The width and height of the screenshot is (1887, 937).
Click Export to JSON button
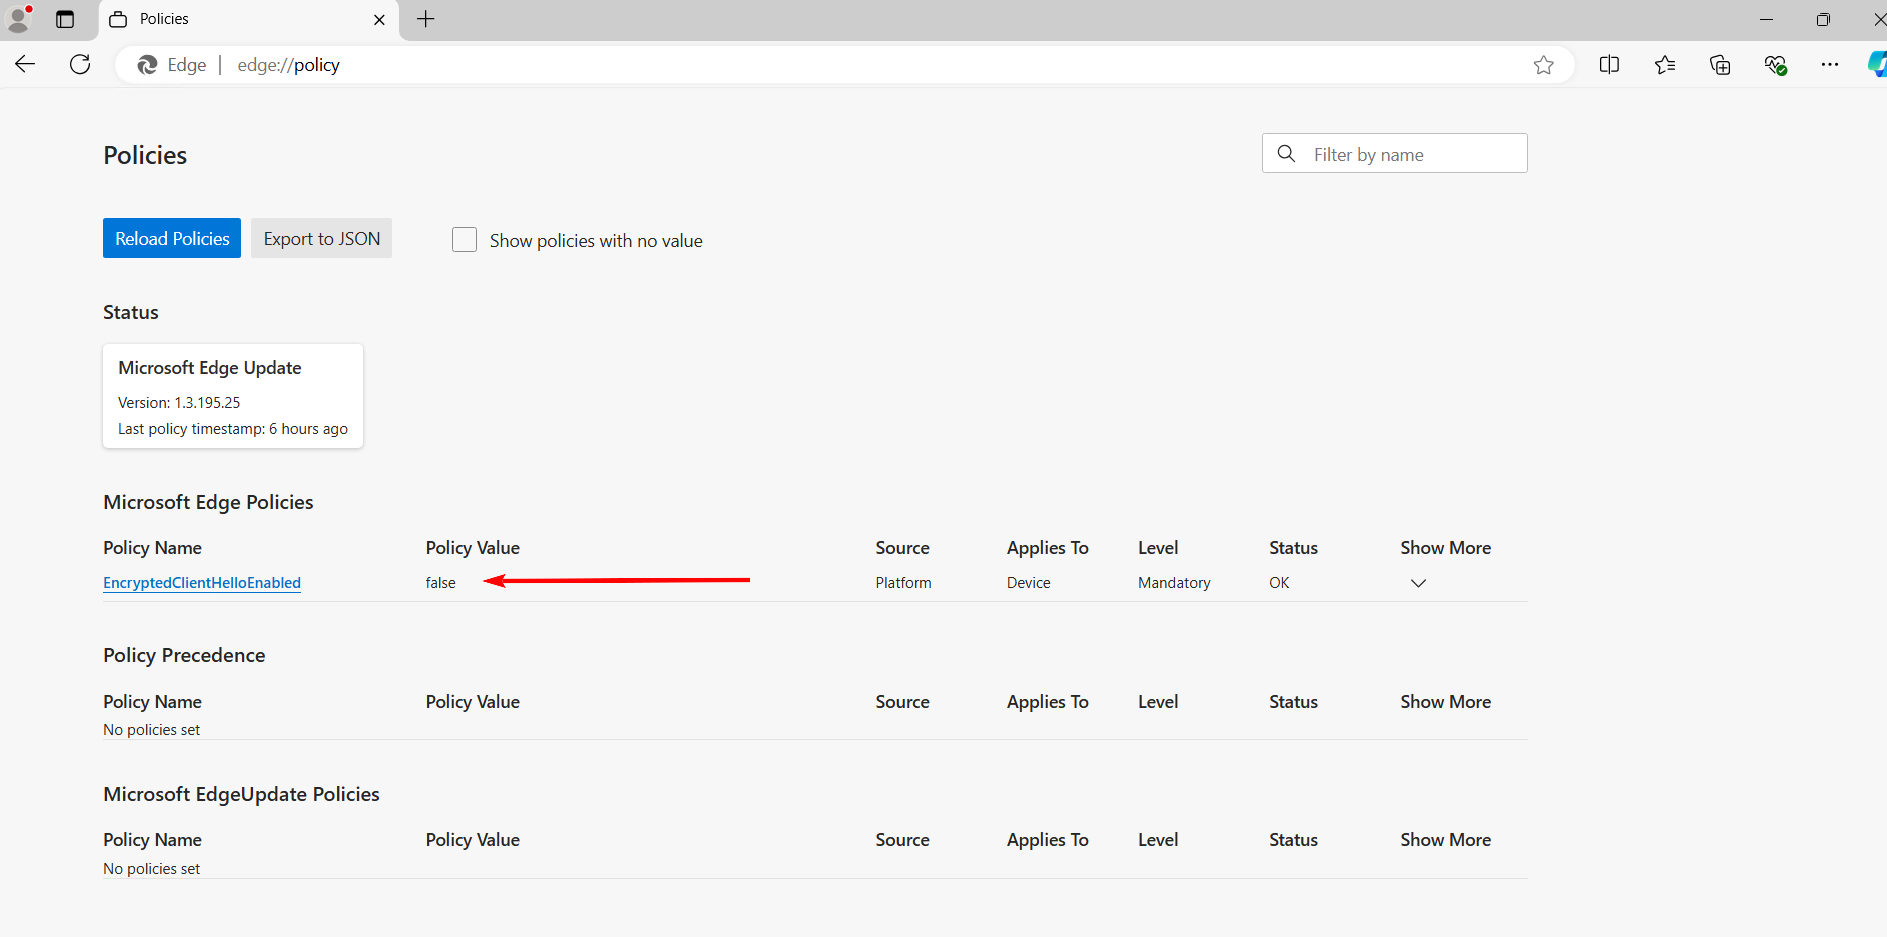pos(321,238)
